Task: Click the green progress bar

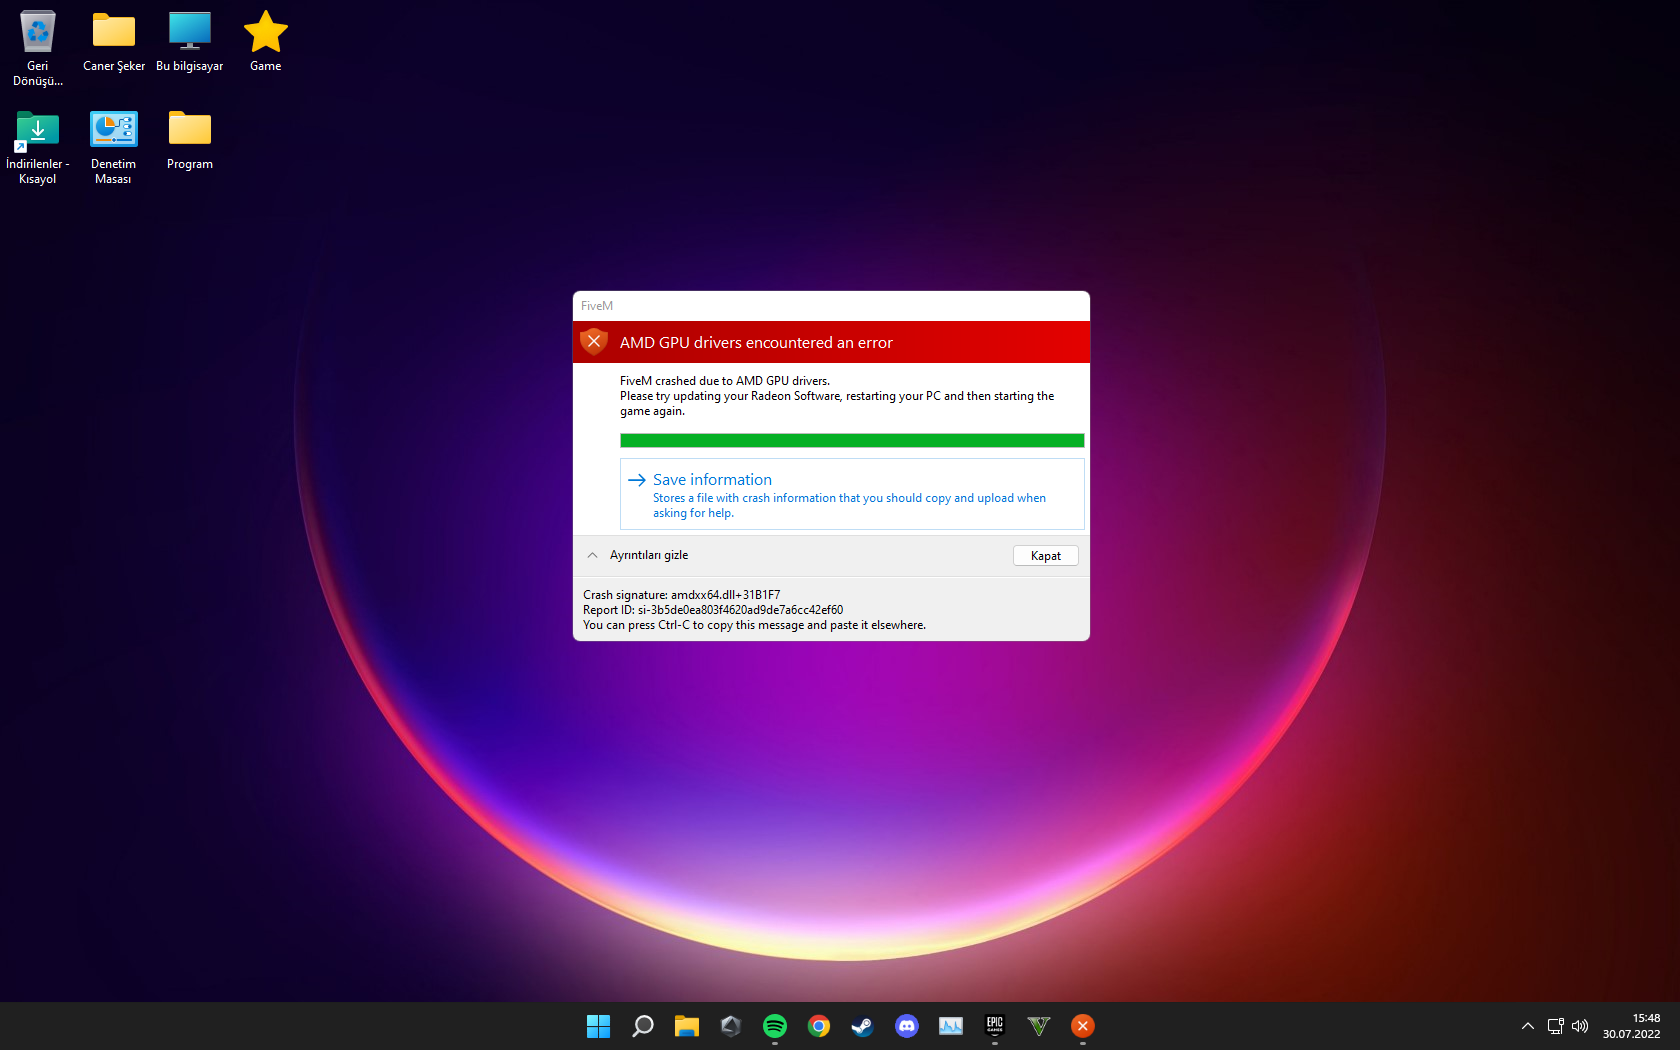Action: pyautogui.click(x=852, y=441)
